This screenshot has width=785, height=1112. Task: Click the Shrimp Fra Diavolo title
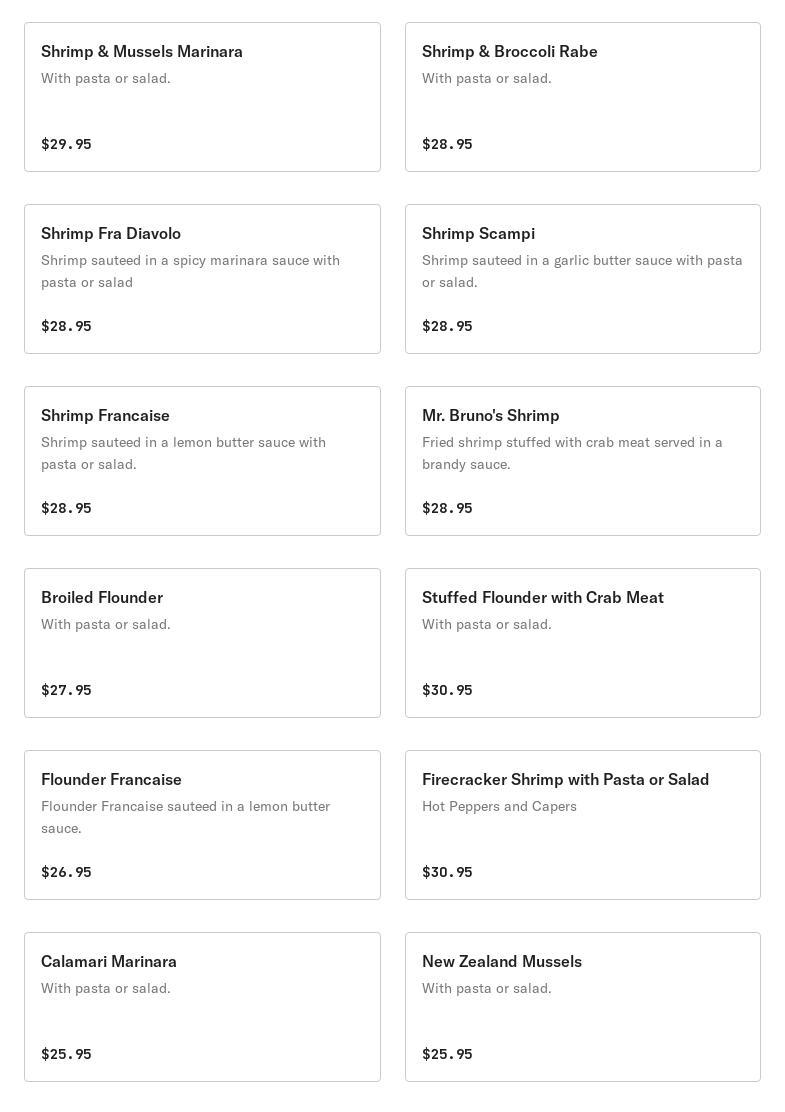(x=111, y=233)
